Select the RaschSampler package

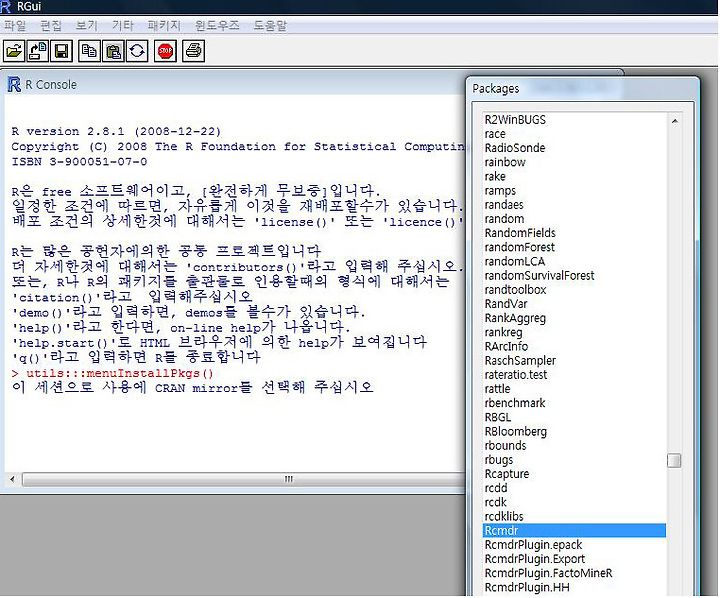click(574, 361)
